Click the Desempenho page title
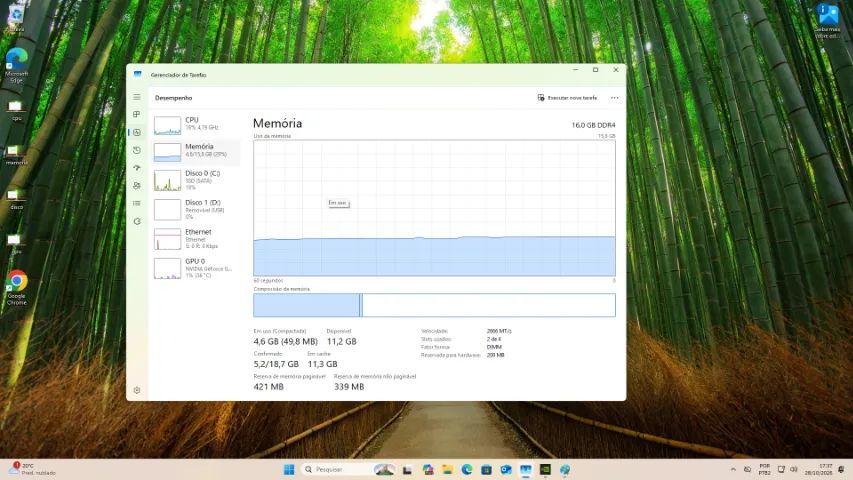Viewport: 853px width, 480px height. (x=174, y=98)
